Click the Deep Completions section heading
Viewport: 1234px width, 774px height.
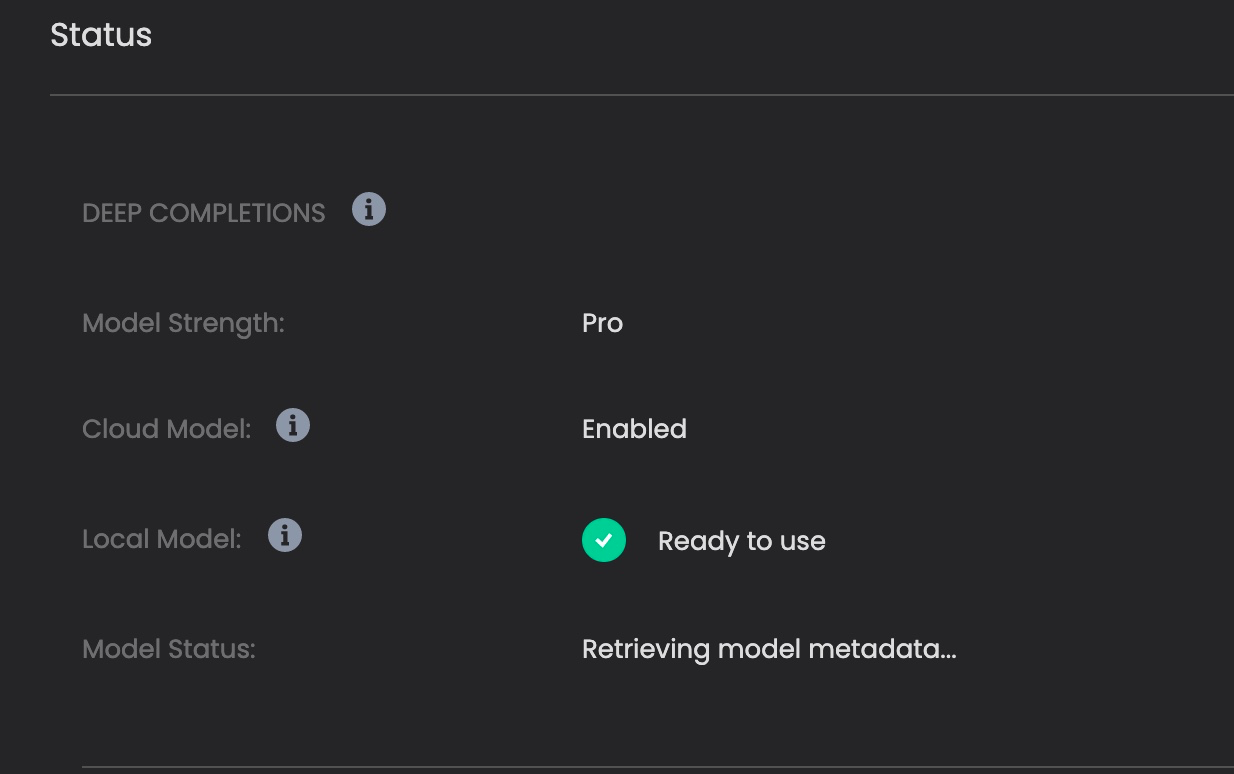203,212
